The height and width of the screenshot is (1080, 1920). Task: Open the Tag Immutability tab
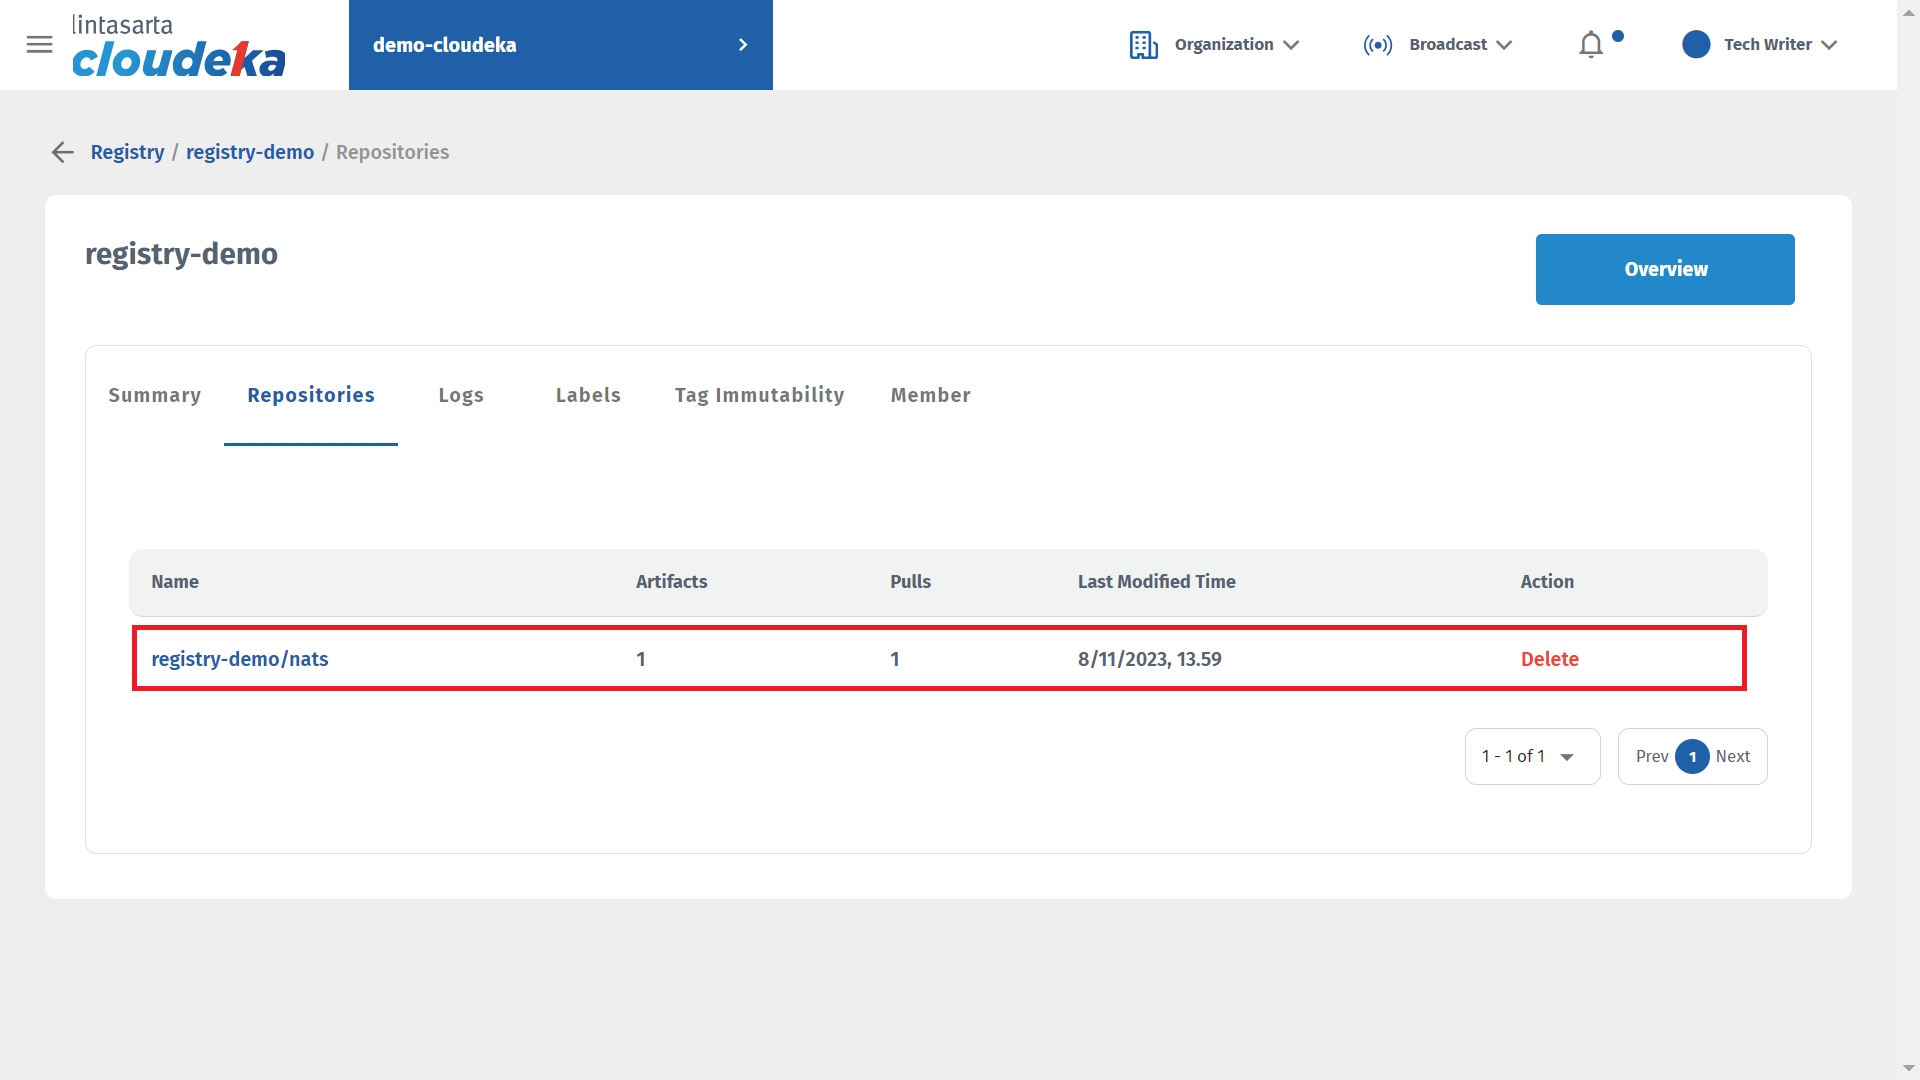click(x=759, y=395)
